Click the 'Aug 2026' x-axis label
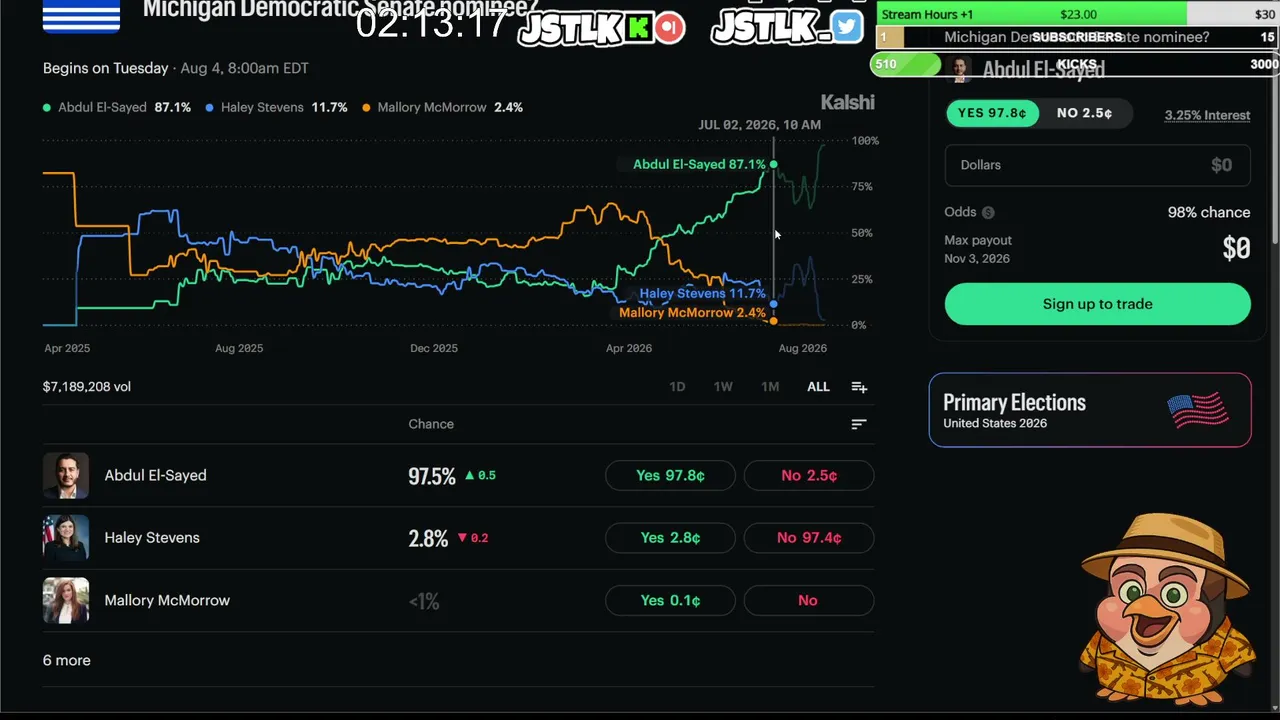The image size is (1280, 720). coord(802,348)
